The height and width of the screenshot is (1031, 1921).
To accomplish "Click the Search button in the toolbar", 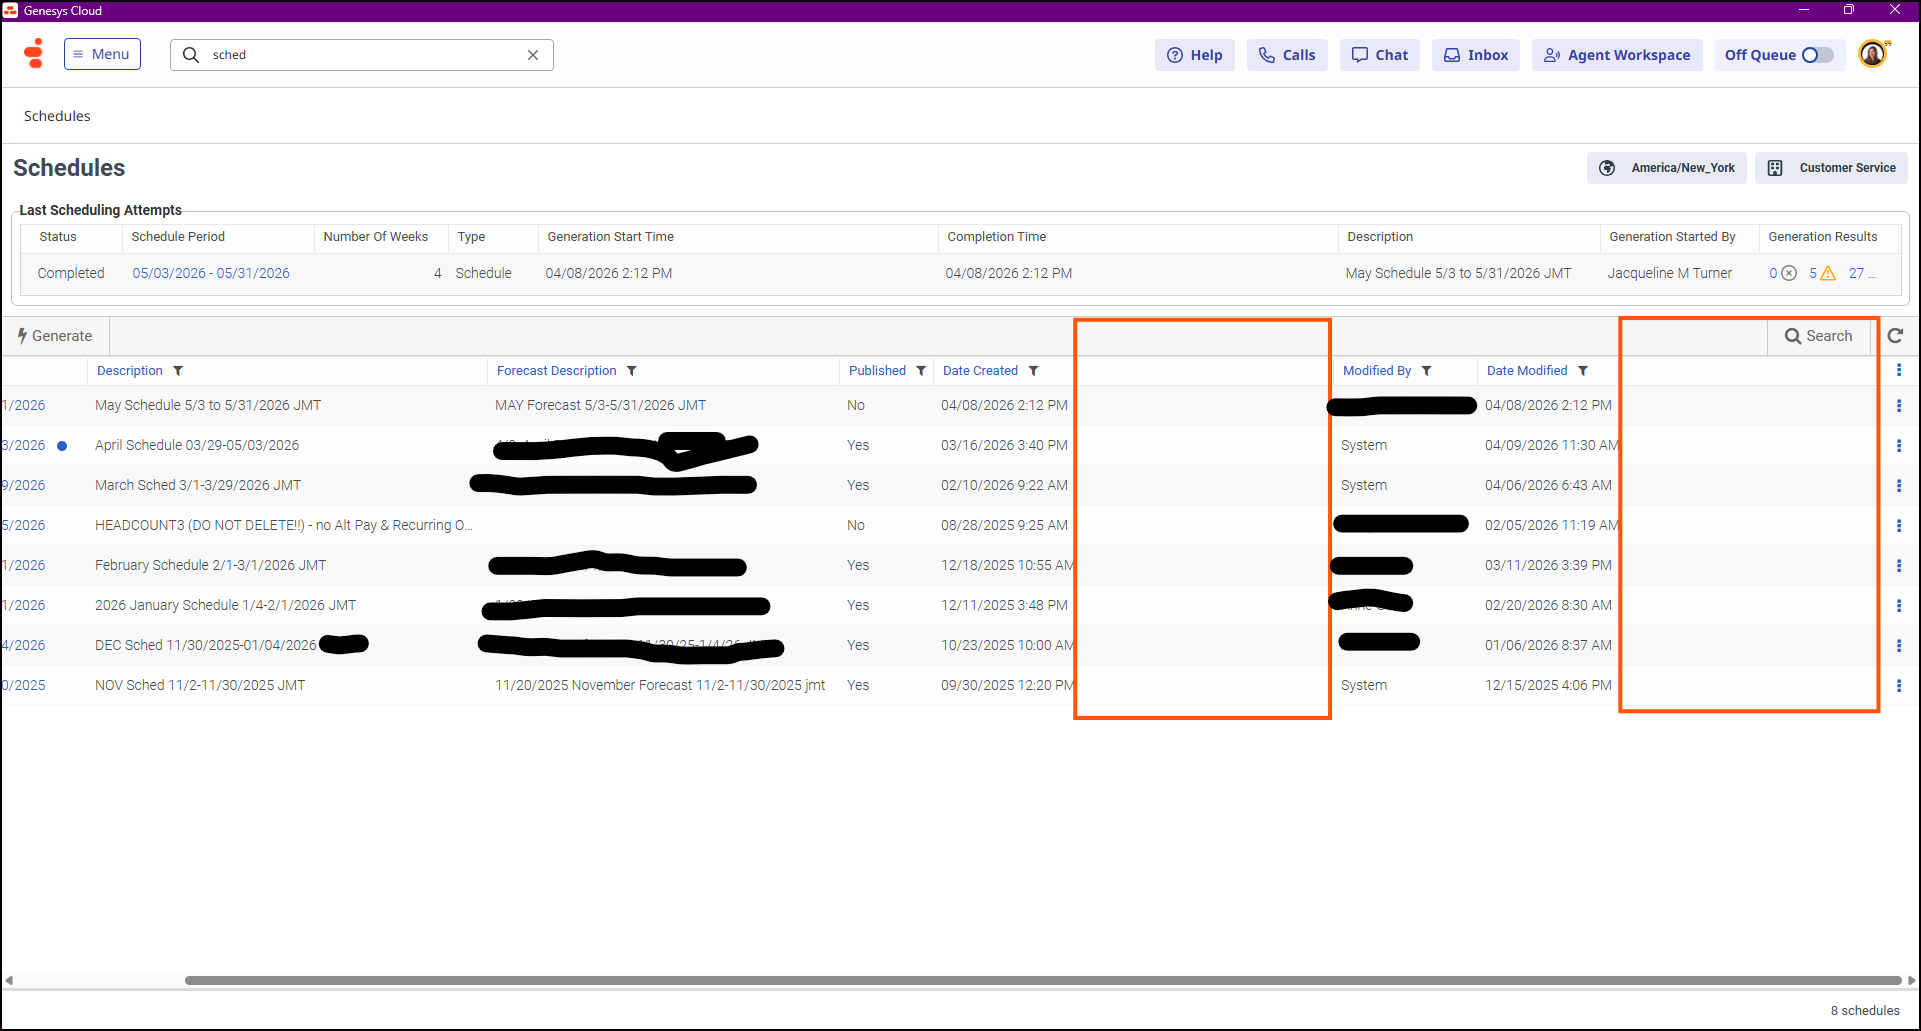I will (1819, 336).
